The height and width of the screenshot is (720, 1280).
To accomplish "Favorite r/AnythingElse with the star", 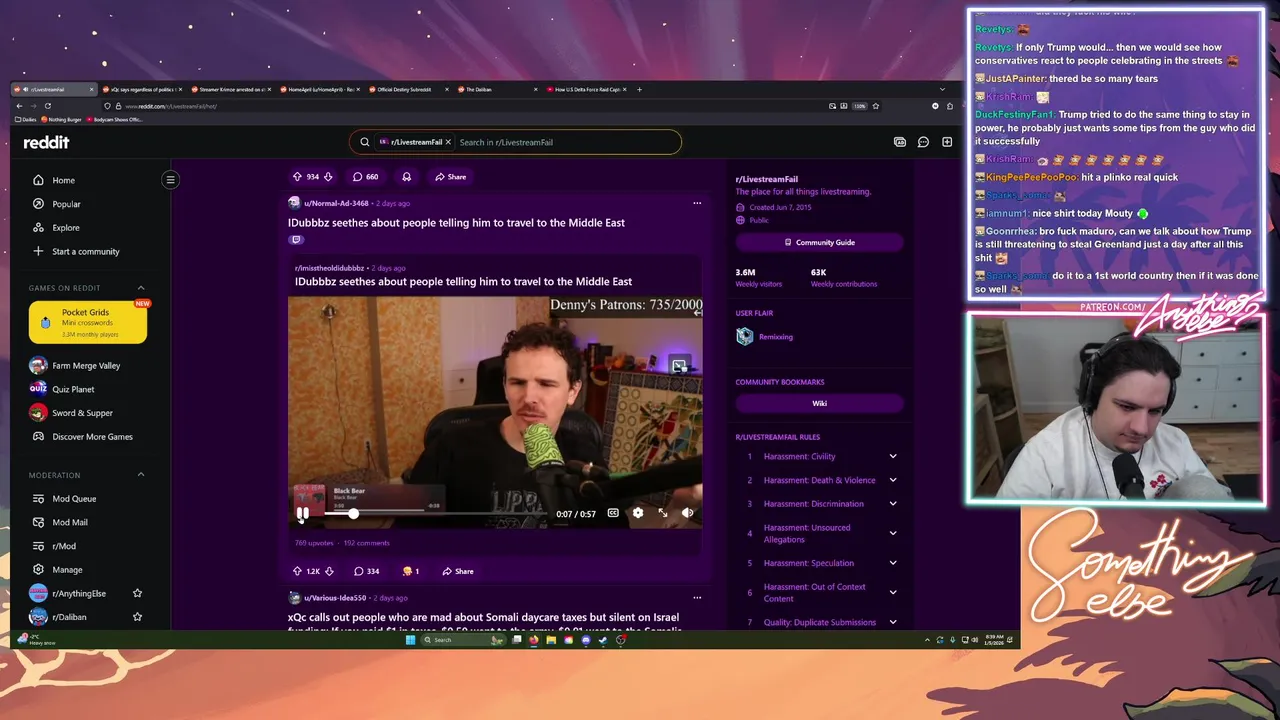I will click(138, 594).
